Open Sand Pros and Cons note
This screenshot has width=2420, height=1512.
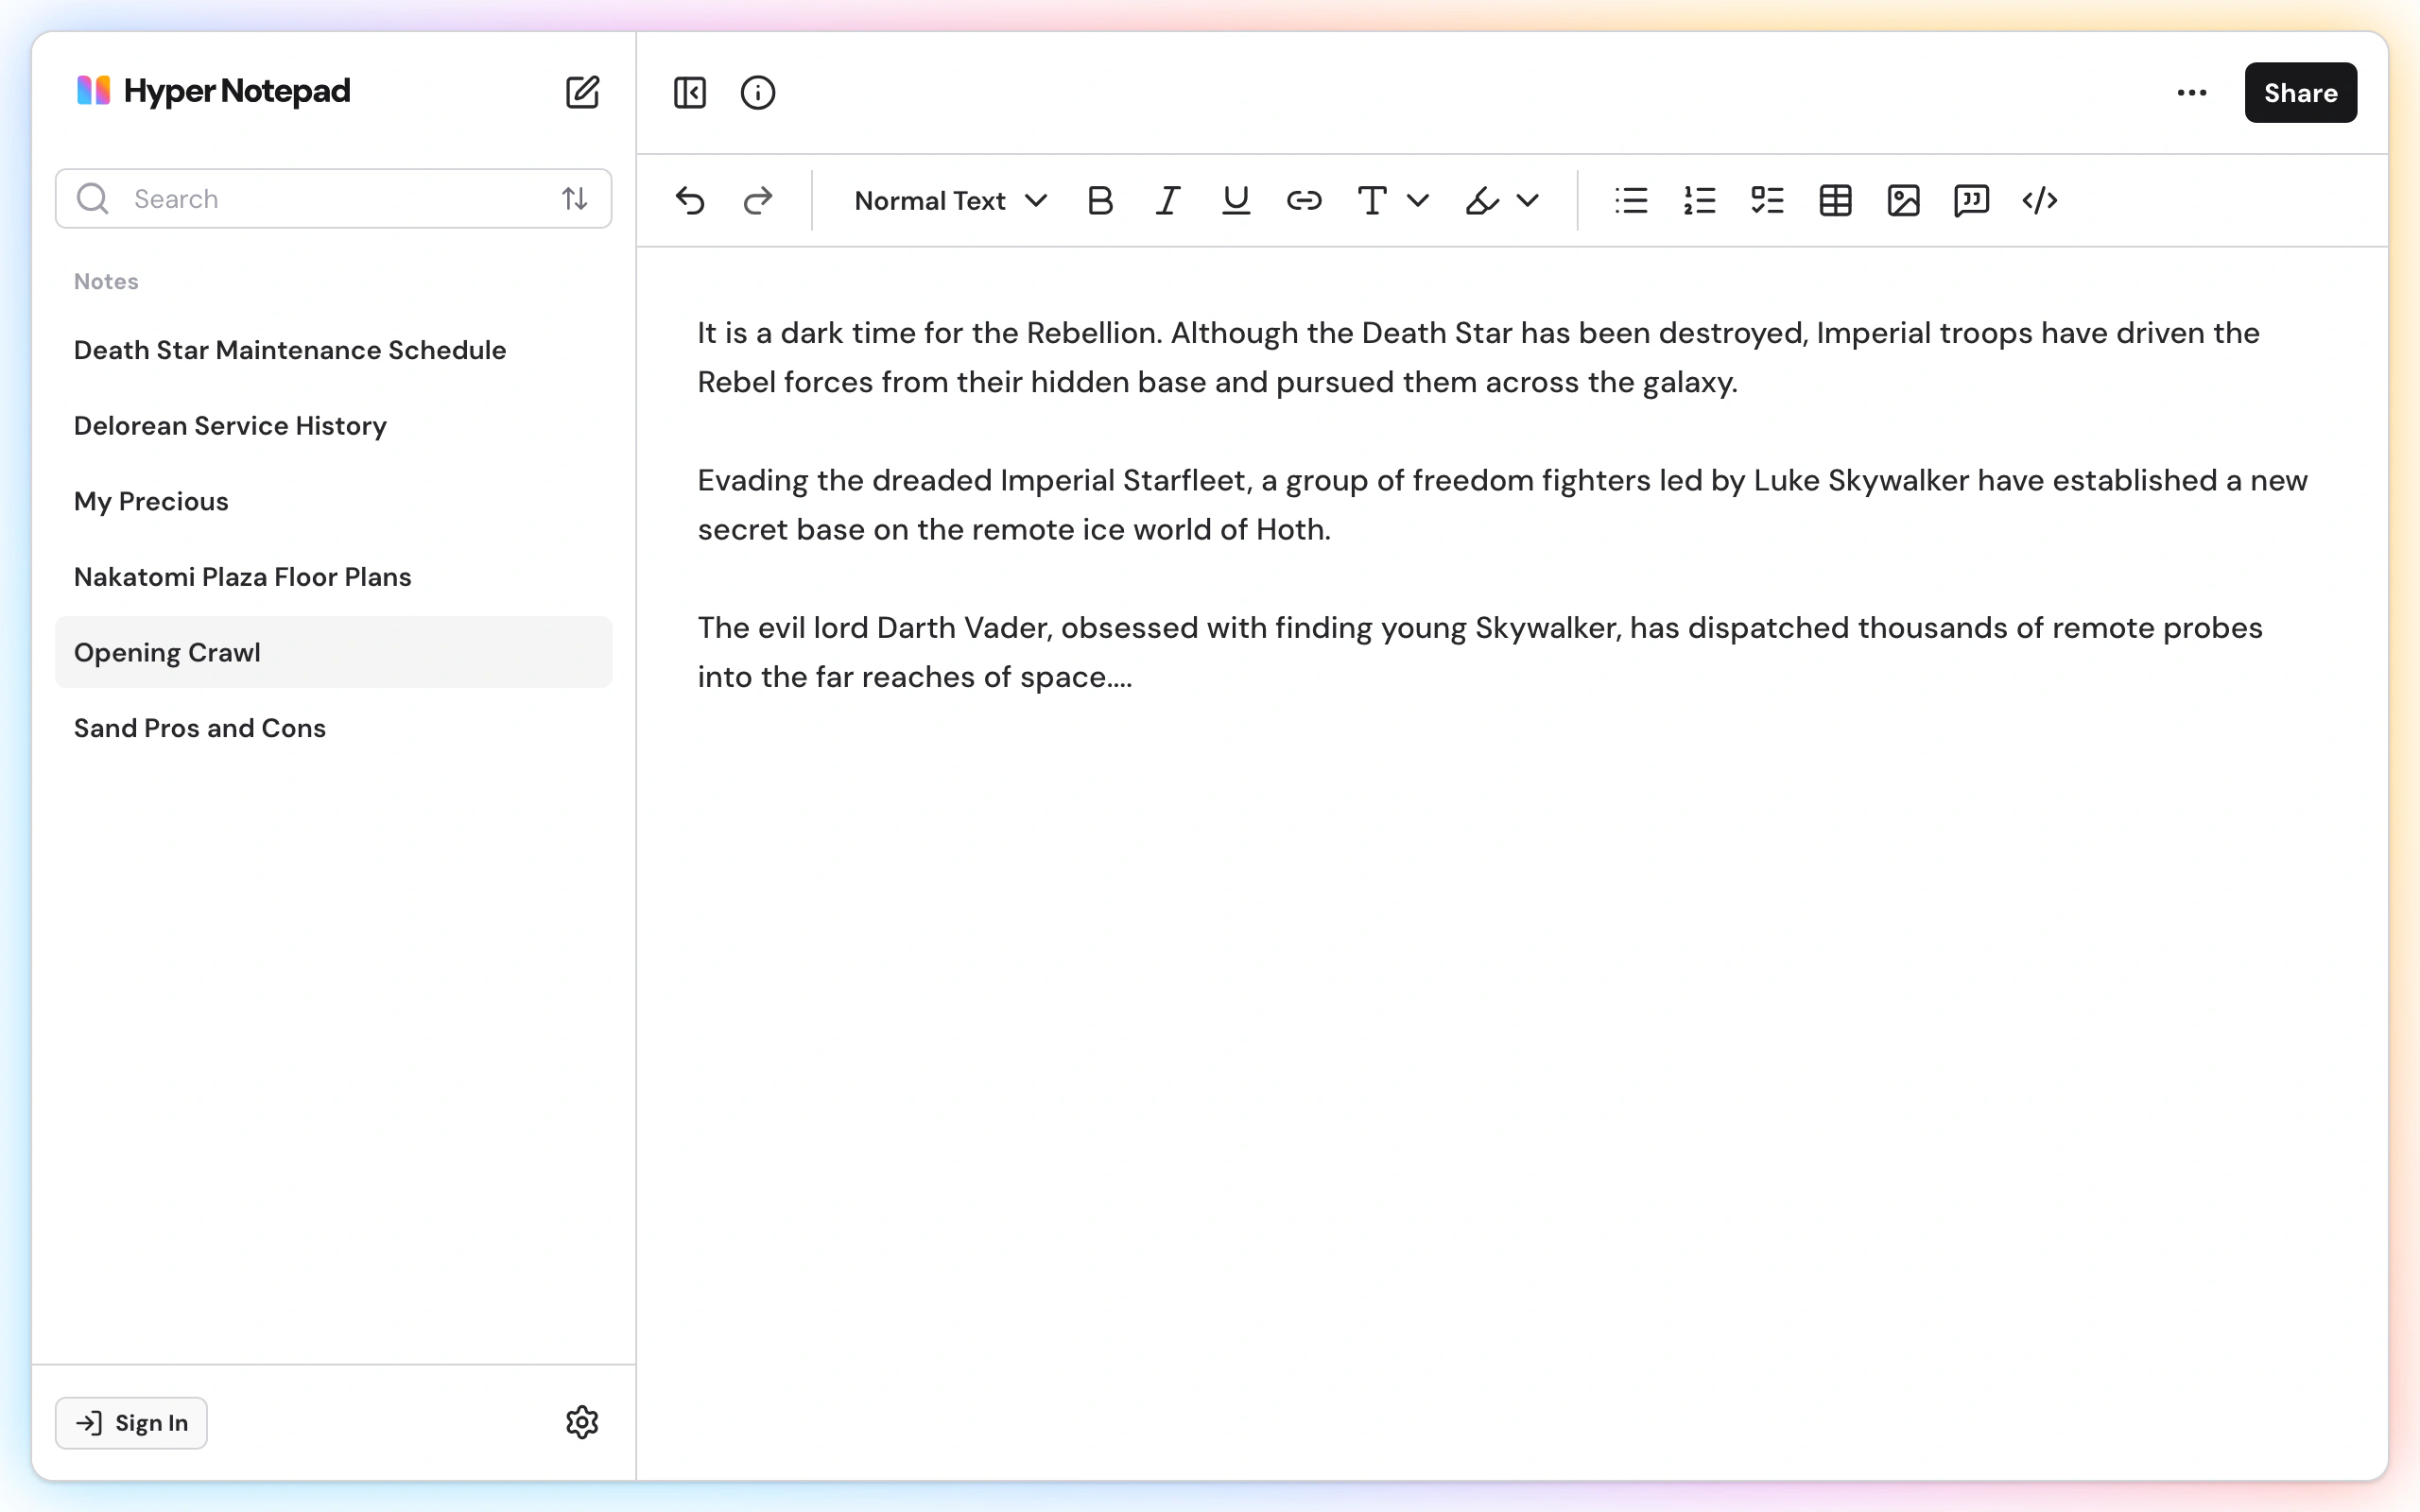pos(333,728)
